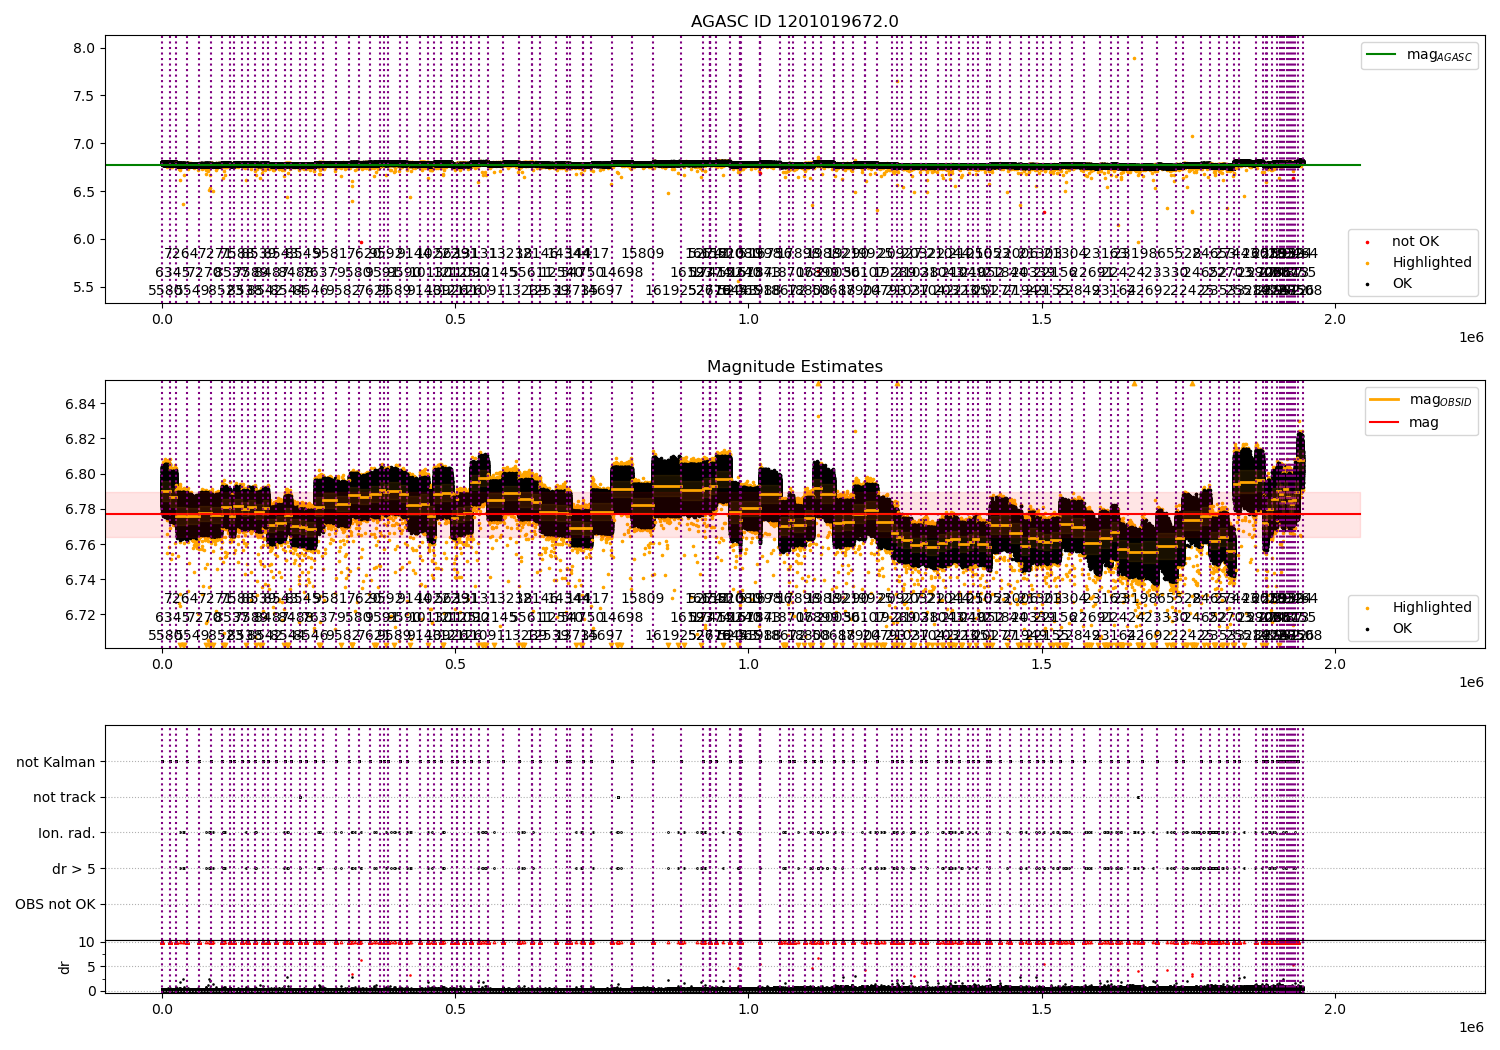Select 'OK' legend entry in Magnitude Estimates plot

[x=1402, y=628]
